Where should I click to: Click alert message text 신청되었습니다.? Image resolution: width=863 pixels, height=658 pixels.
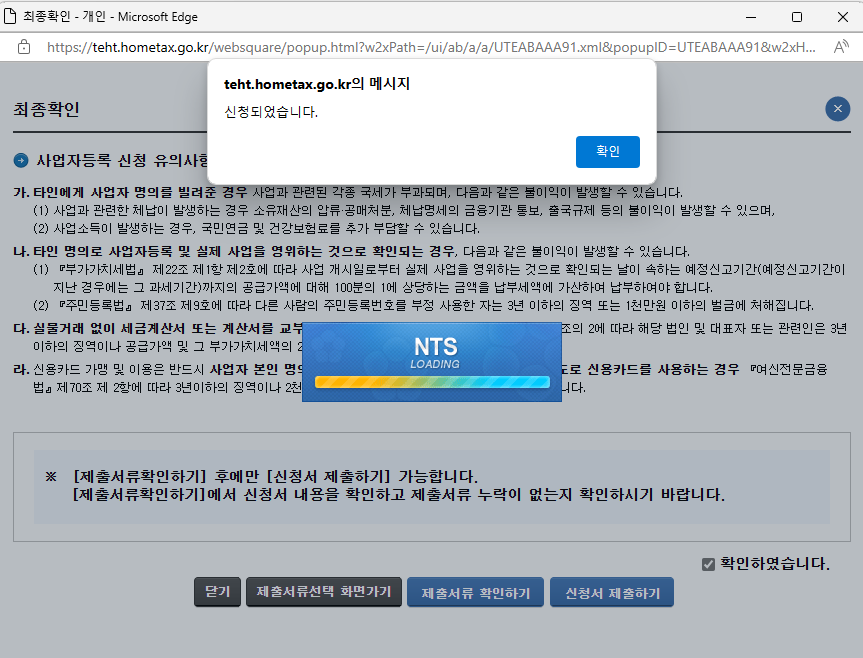(x=271, y=112)
